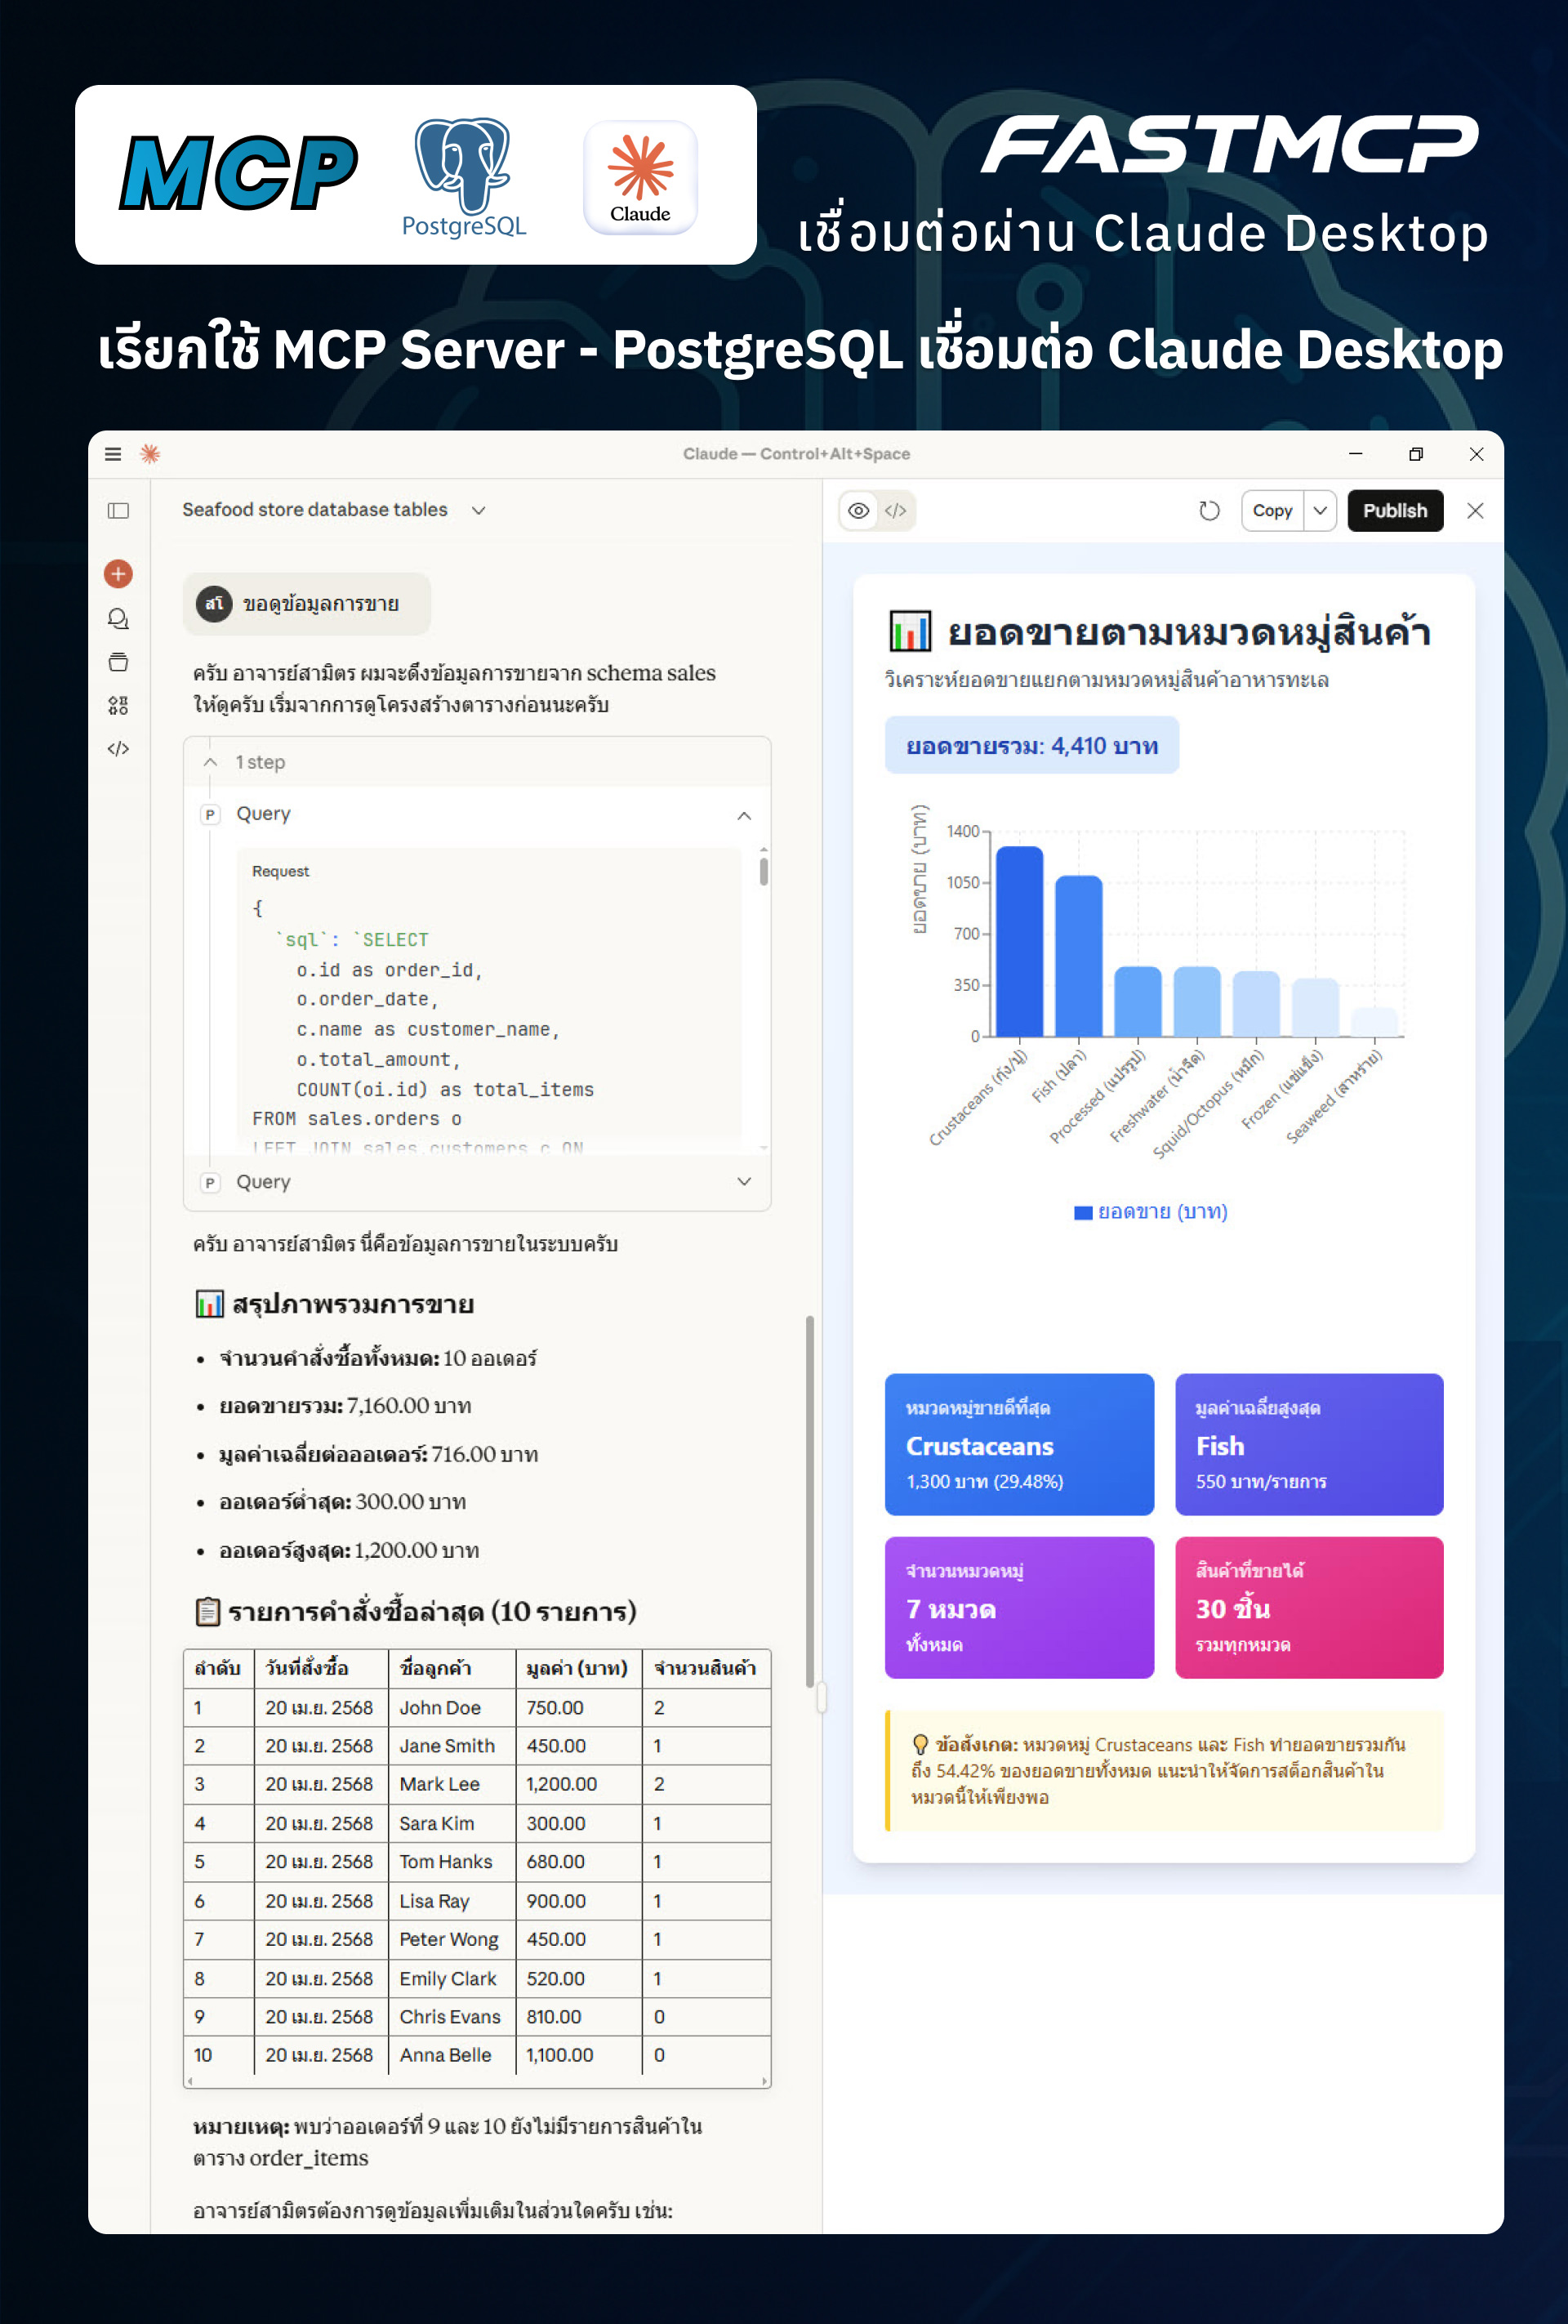Screen dimensions: 1568x2324
Task: Open the hamburger menu in title bar
Action: coord(113,454)
